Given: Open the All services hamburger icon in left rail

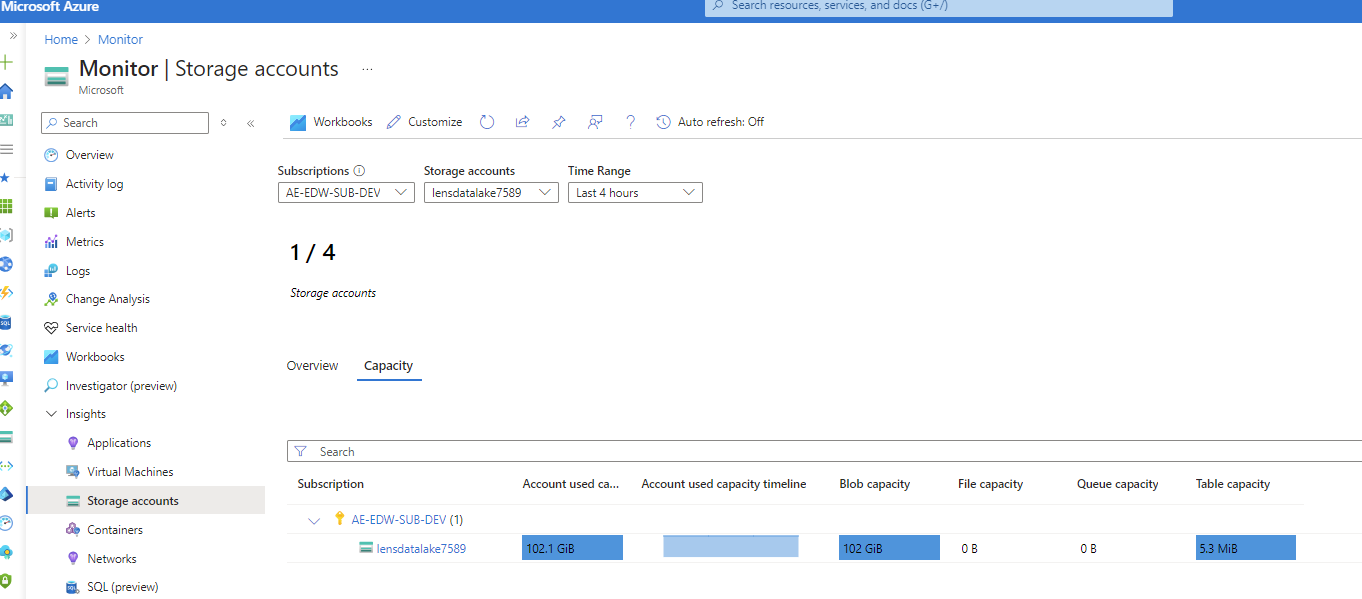Looking at the screenshot, I should point(6,149).
